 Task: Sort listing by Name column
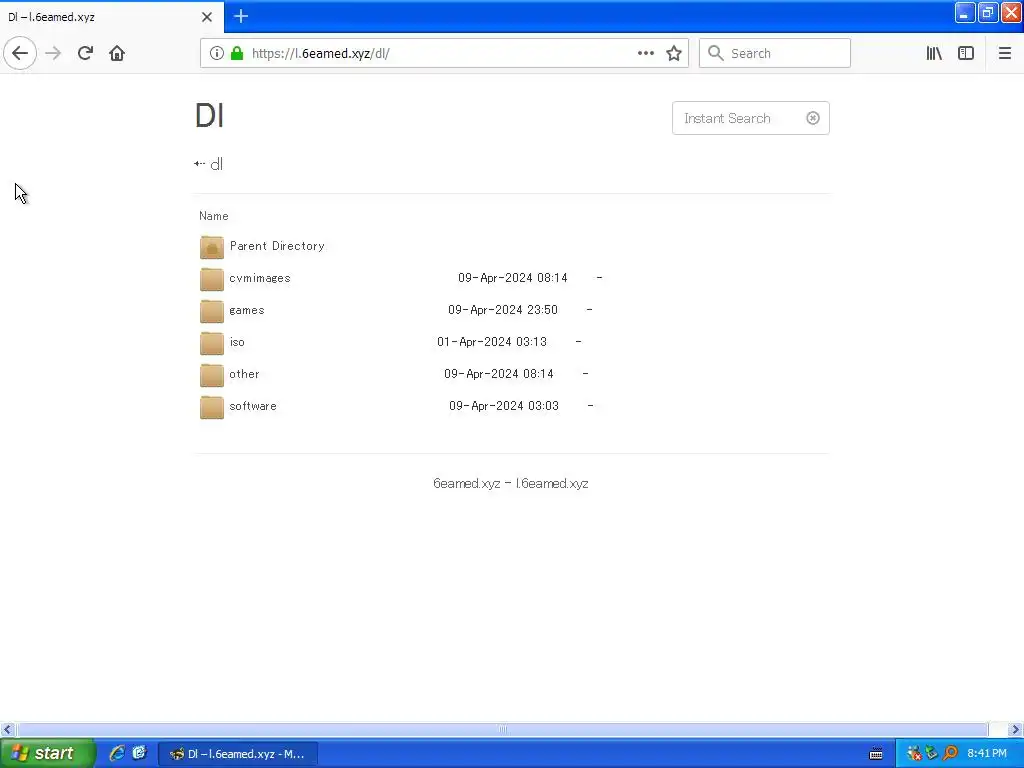(214, 216)
